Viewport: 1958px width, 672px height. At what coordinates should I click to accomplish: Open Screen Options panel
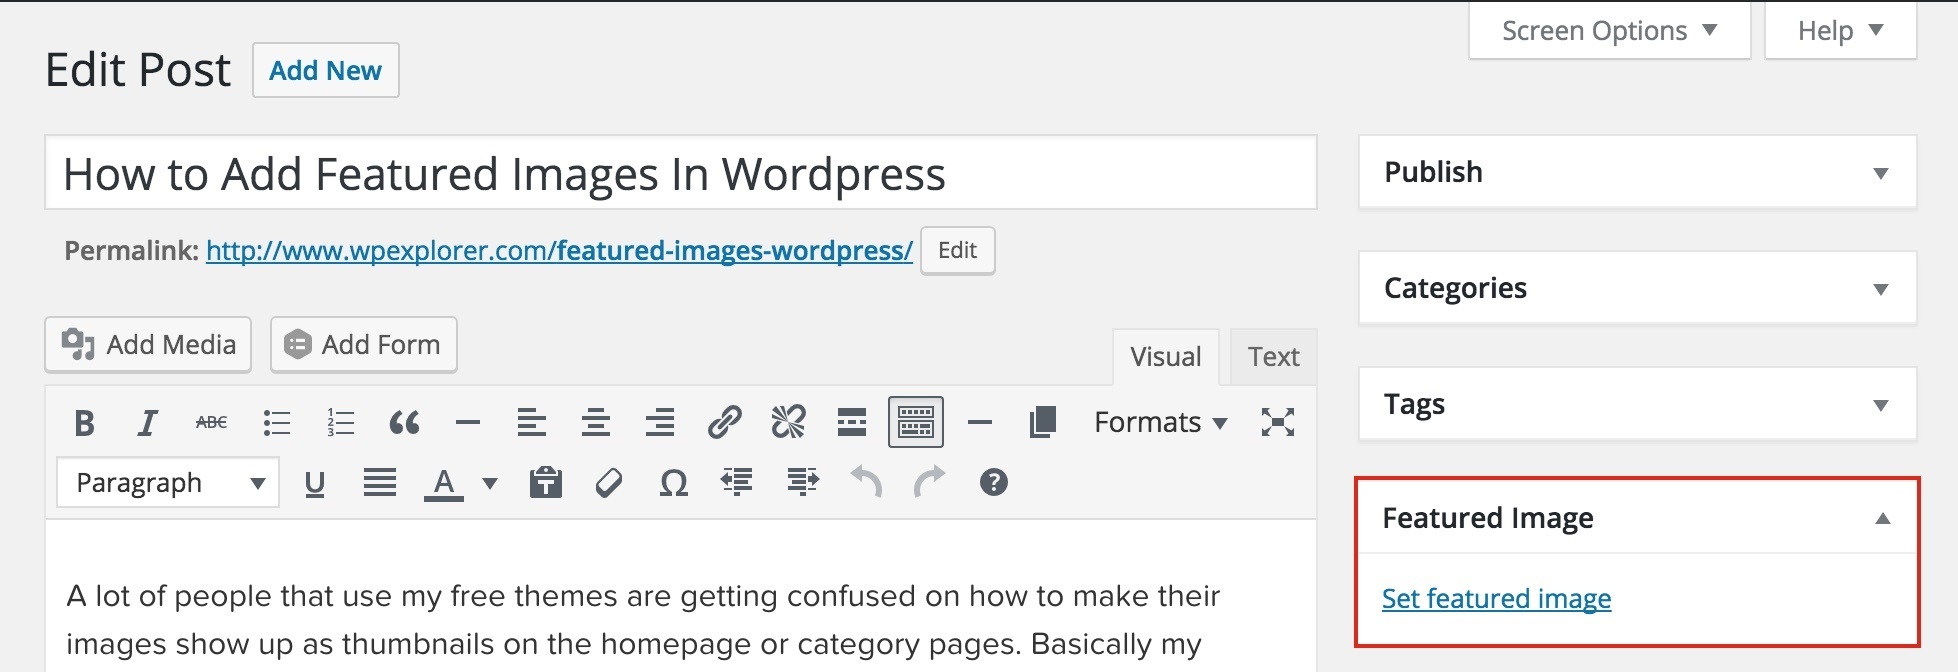point(1610,31)
